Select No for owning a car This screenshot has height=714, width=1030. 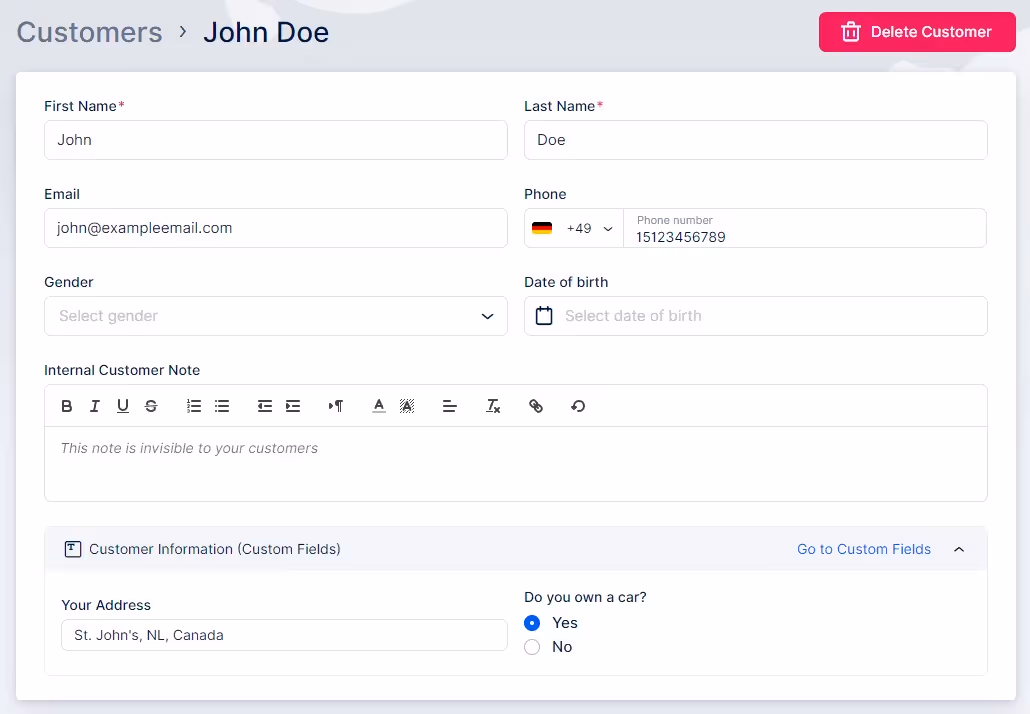[532, 647]
